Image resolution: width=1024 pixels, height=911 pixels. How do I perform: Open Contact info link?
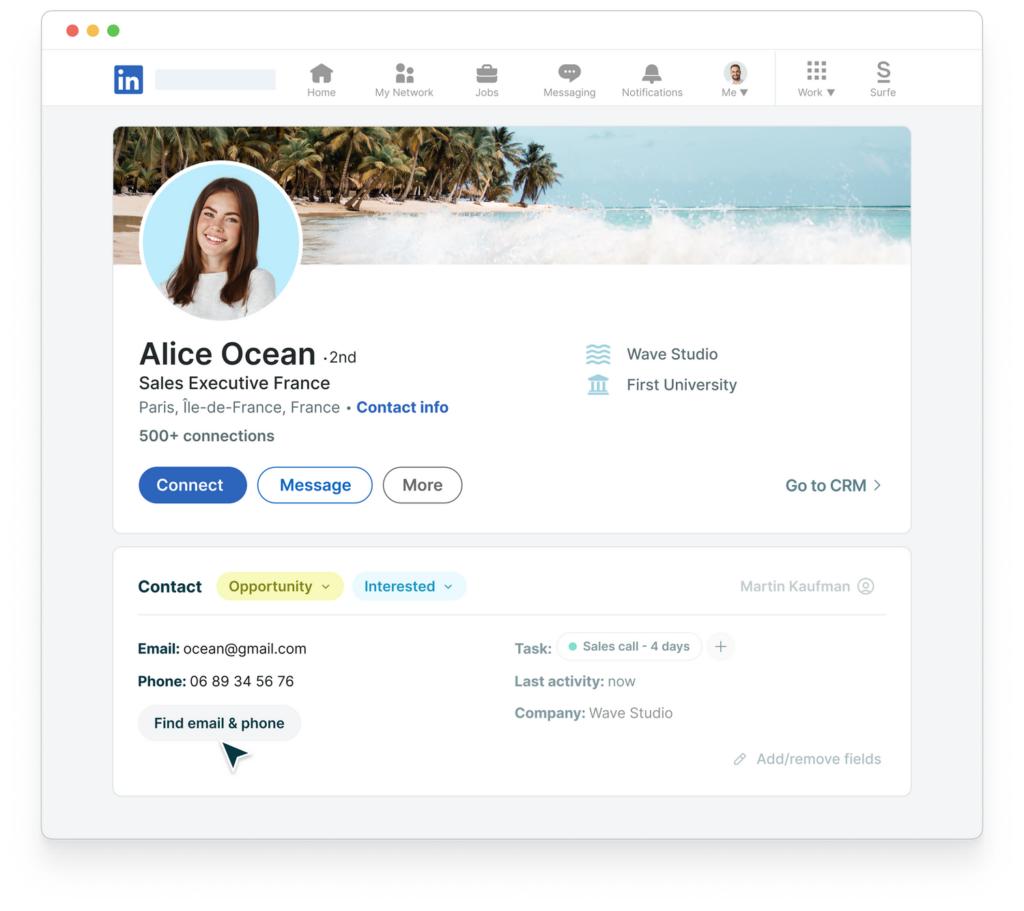(x=402, y=407)
